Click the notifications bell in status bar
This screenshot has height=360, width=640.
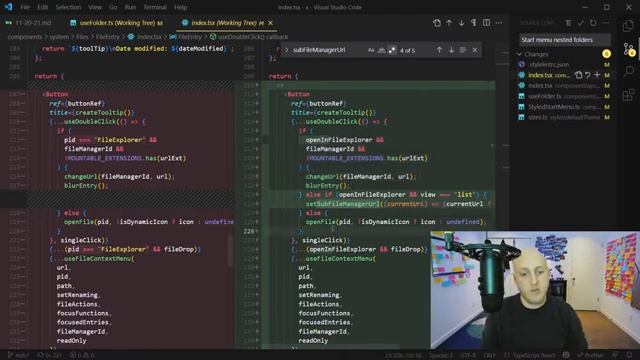click(x=629, y=356)
